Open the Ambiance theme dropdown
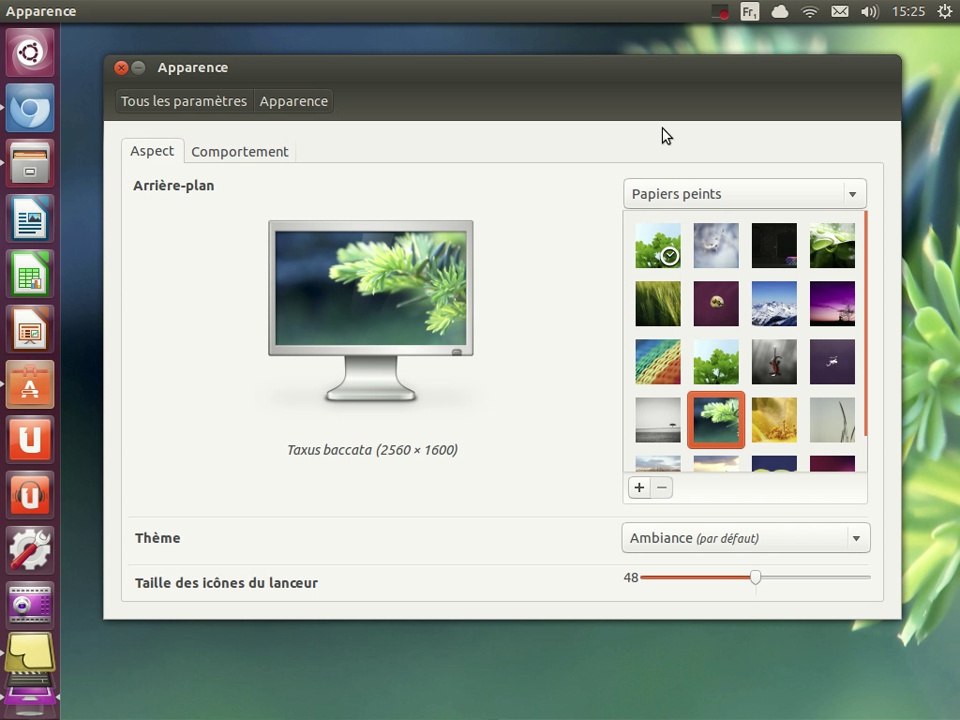 [x=746, y=538]
